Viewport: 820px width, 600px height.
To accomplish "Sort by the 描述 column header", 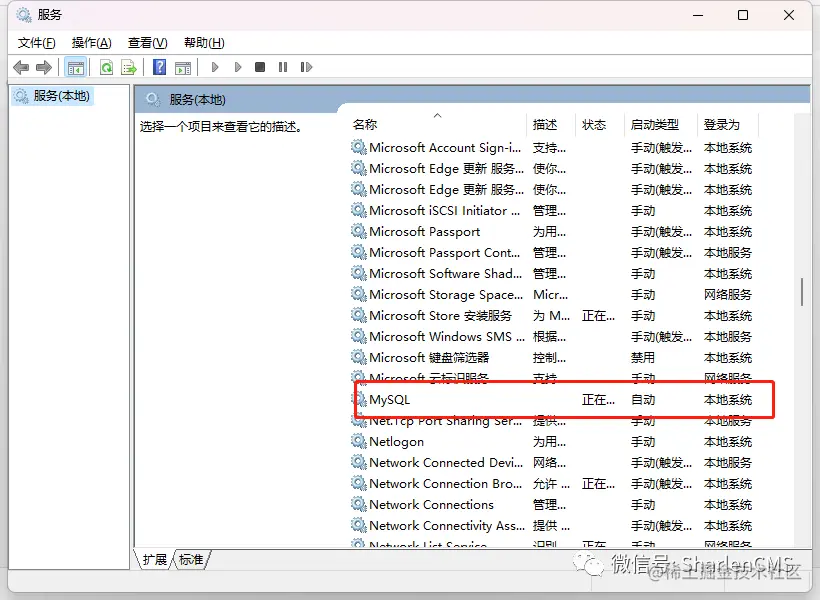I will pyautogui.click(x=551, y=125).
